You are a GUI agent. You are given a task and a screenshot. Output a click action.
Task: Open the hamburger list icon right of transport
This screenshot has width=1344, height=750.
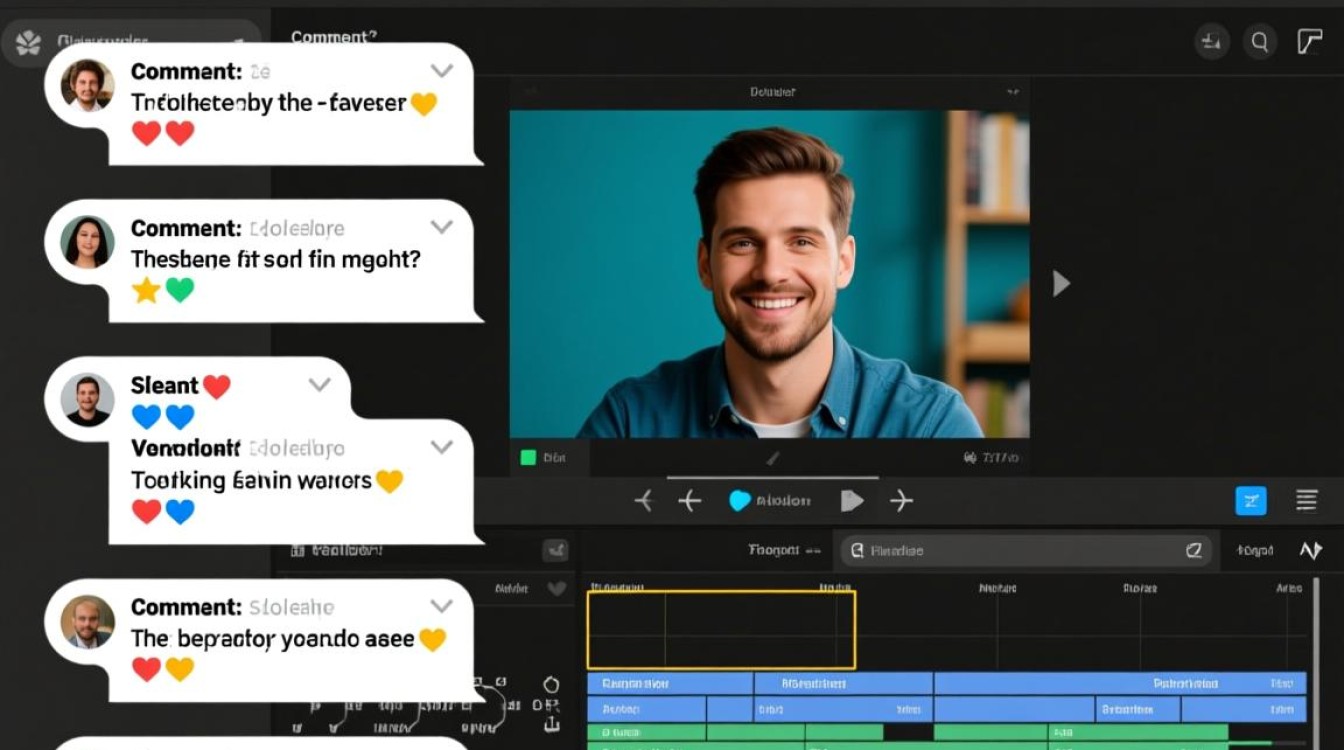(x=1306, y=500)
